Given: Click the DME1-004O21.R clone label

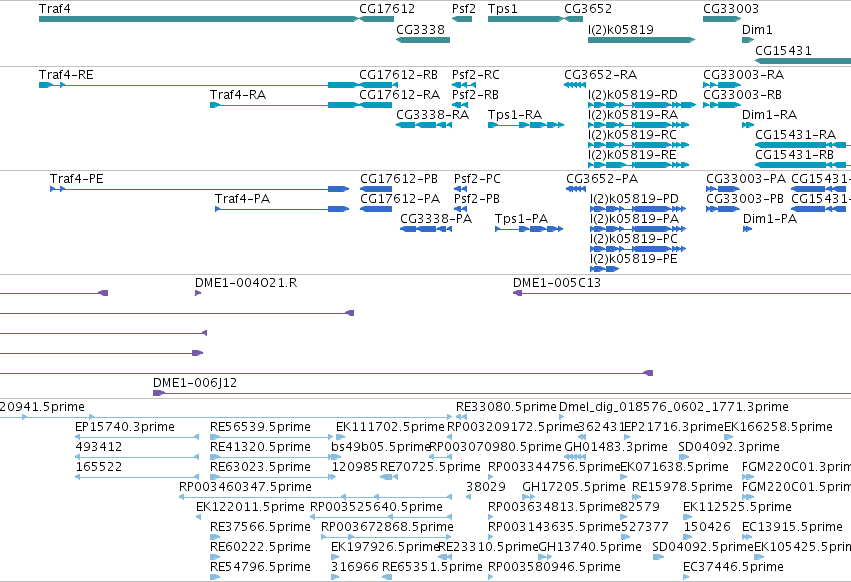Looking at the screenshot, I should click(246, 283).
